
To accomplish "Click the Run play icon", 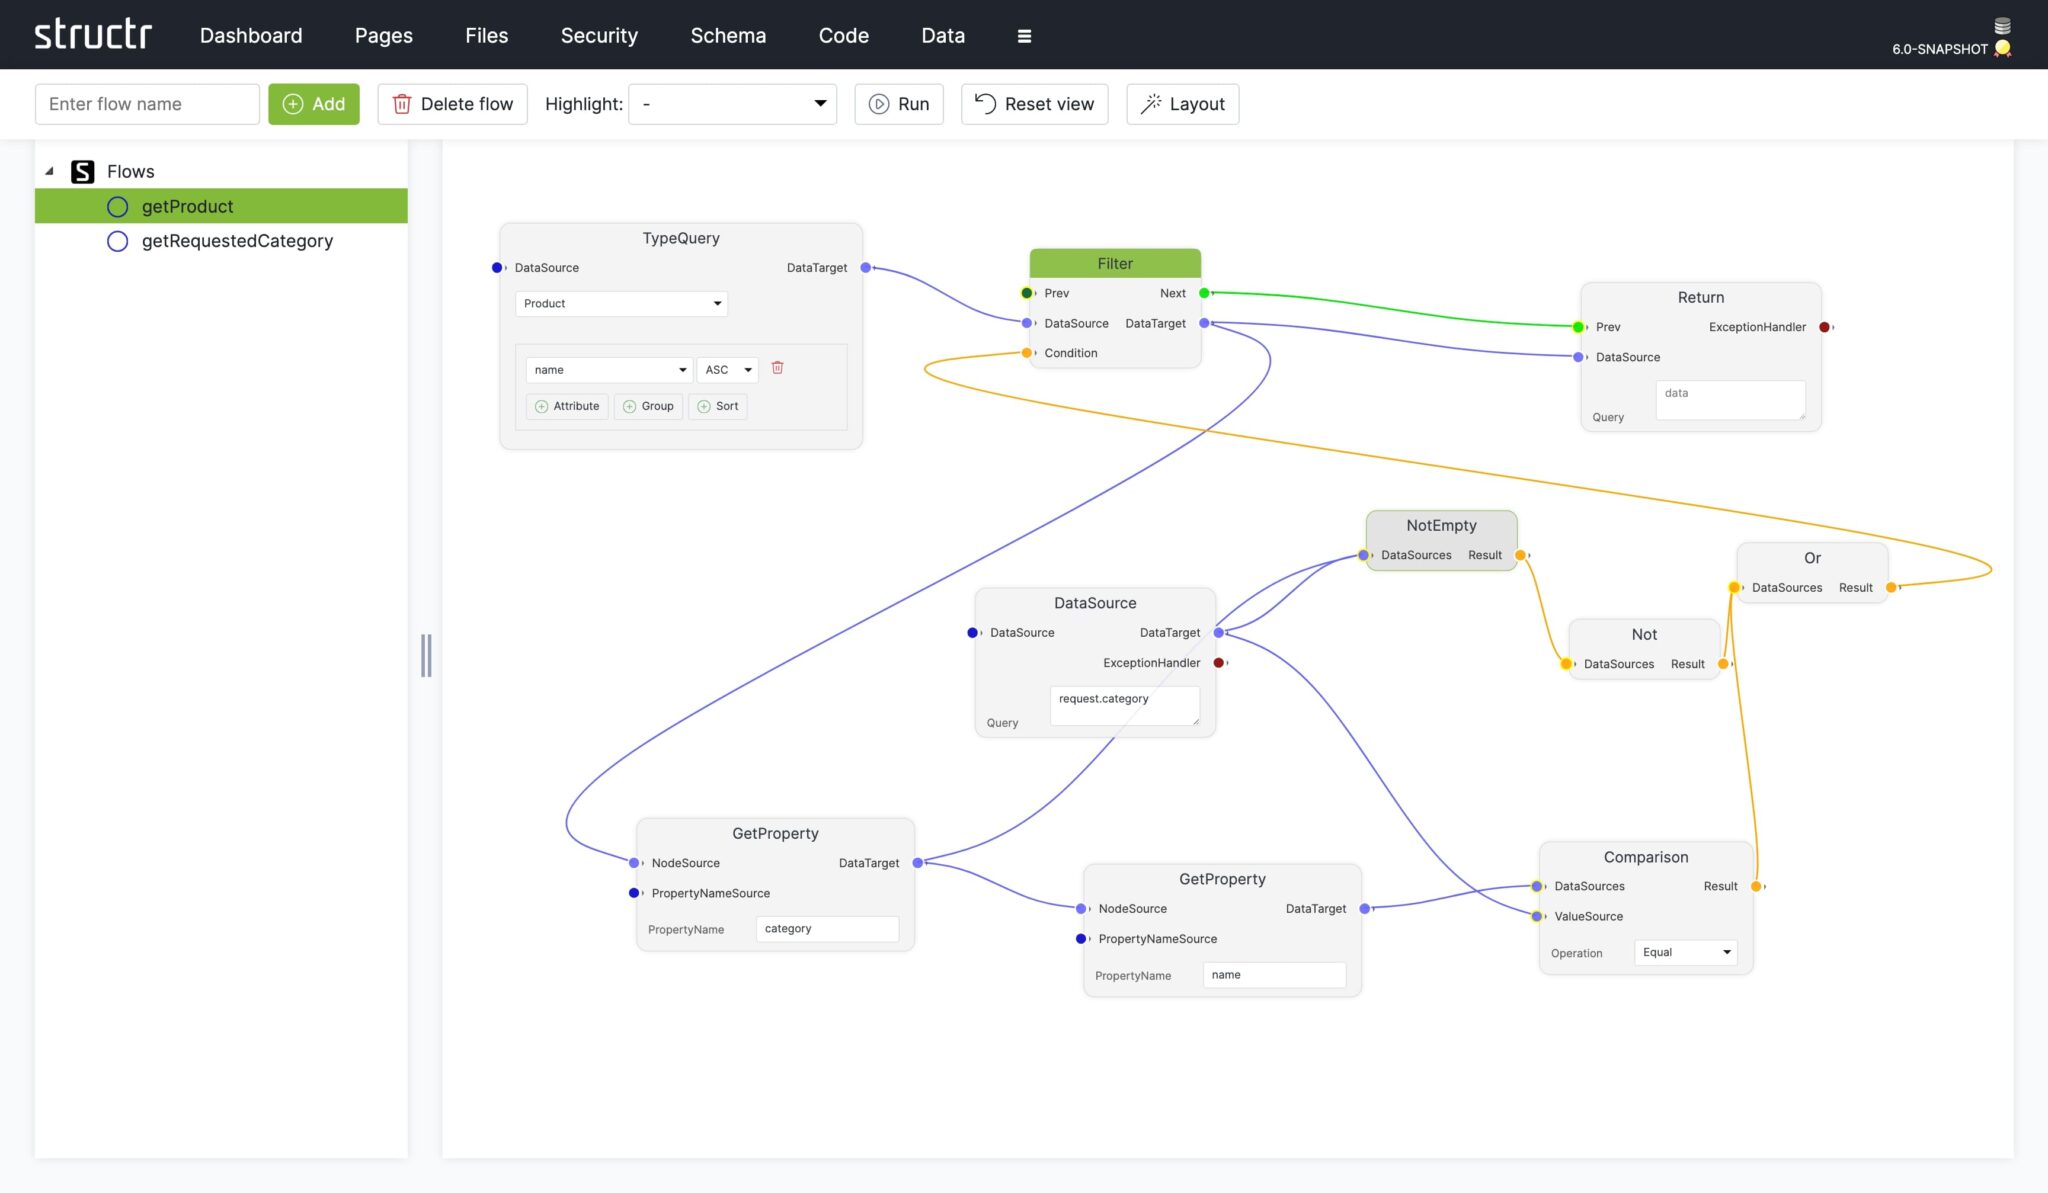I will (x=879, y=103).
